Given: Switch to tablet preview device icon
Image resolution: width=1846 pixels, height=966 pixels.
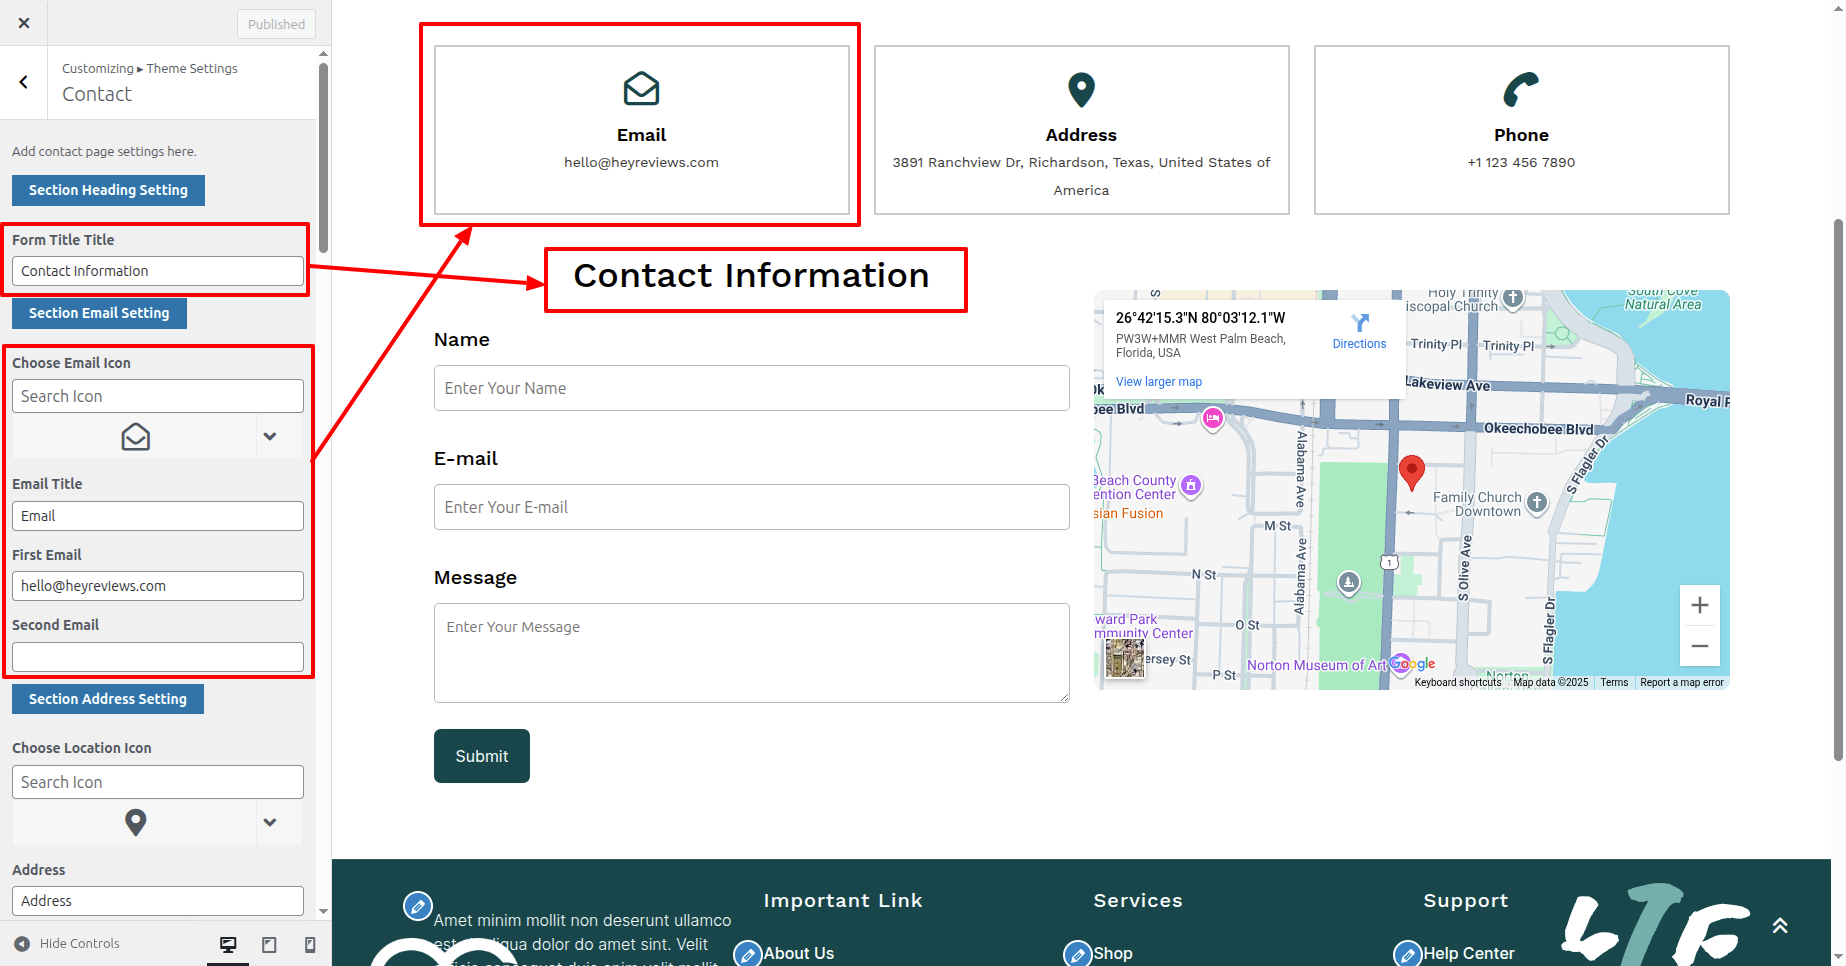Looking at the screenshot, I should pos(269,944).
